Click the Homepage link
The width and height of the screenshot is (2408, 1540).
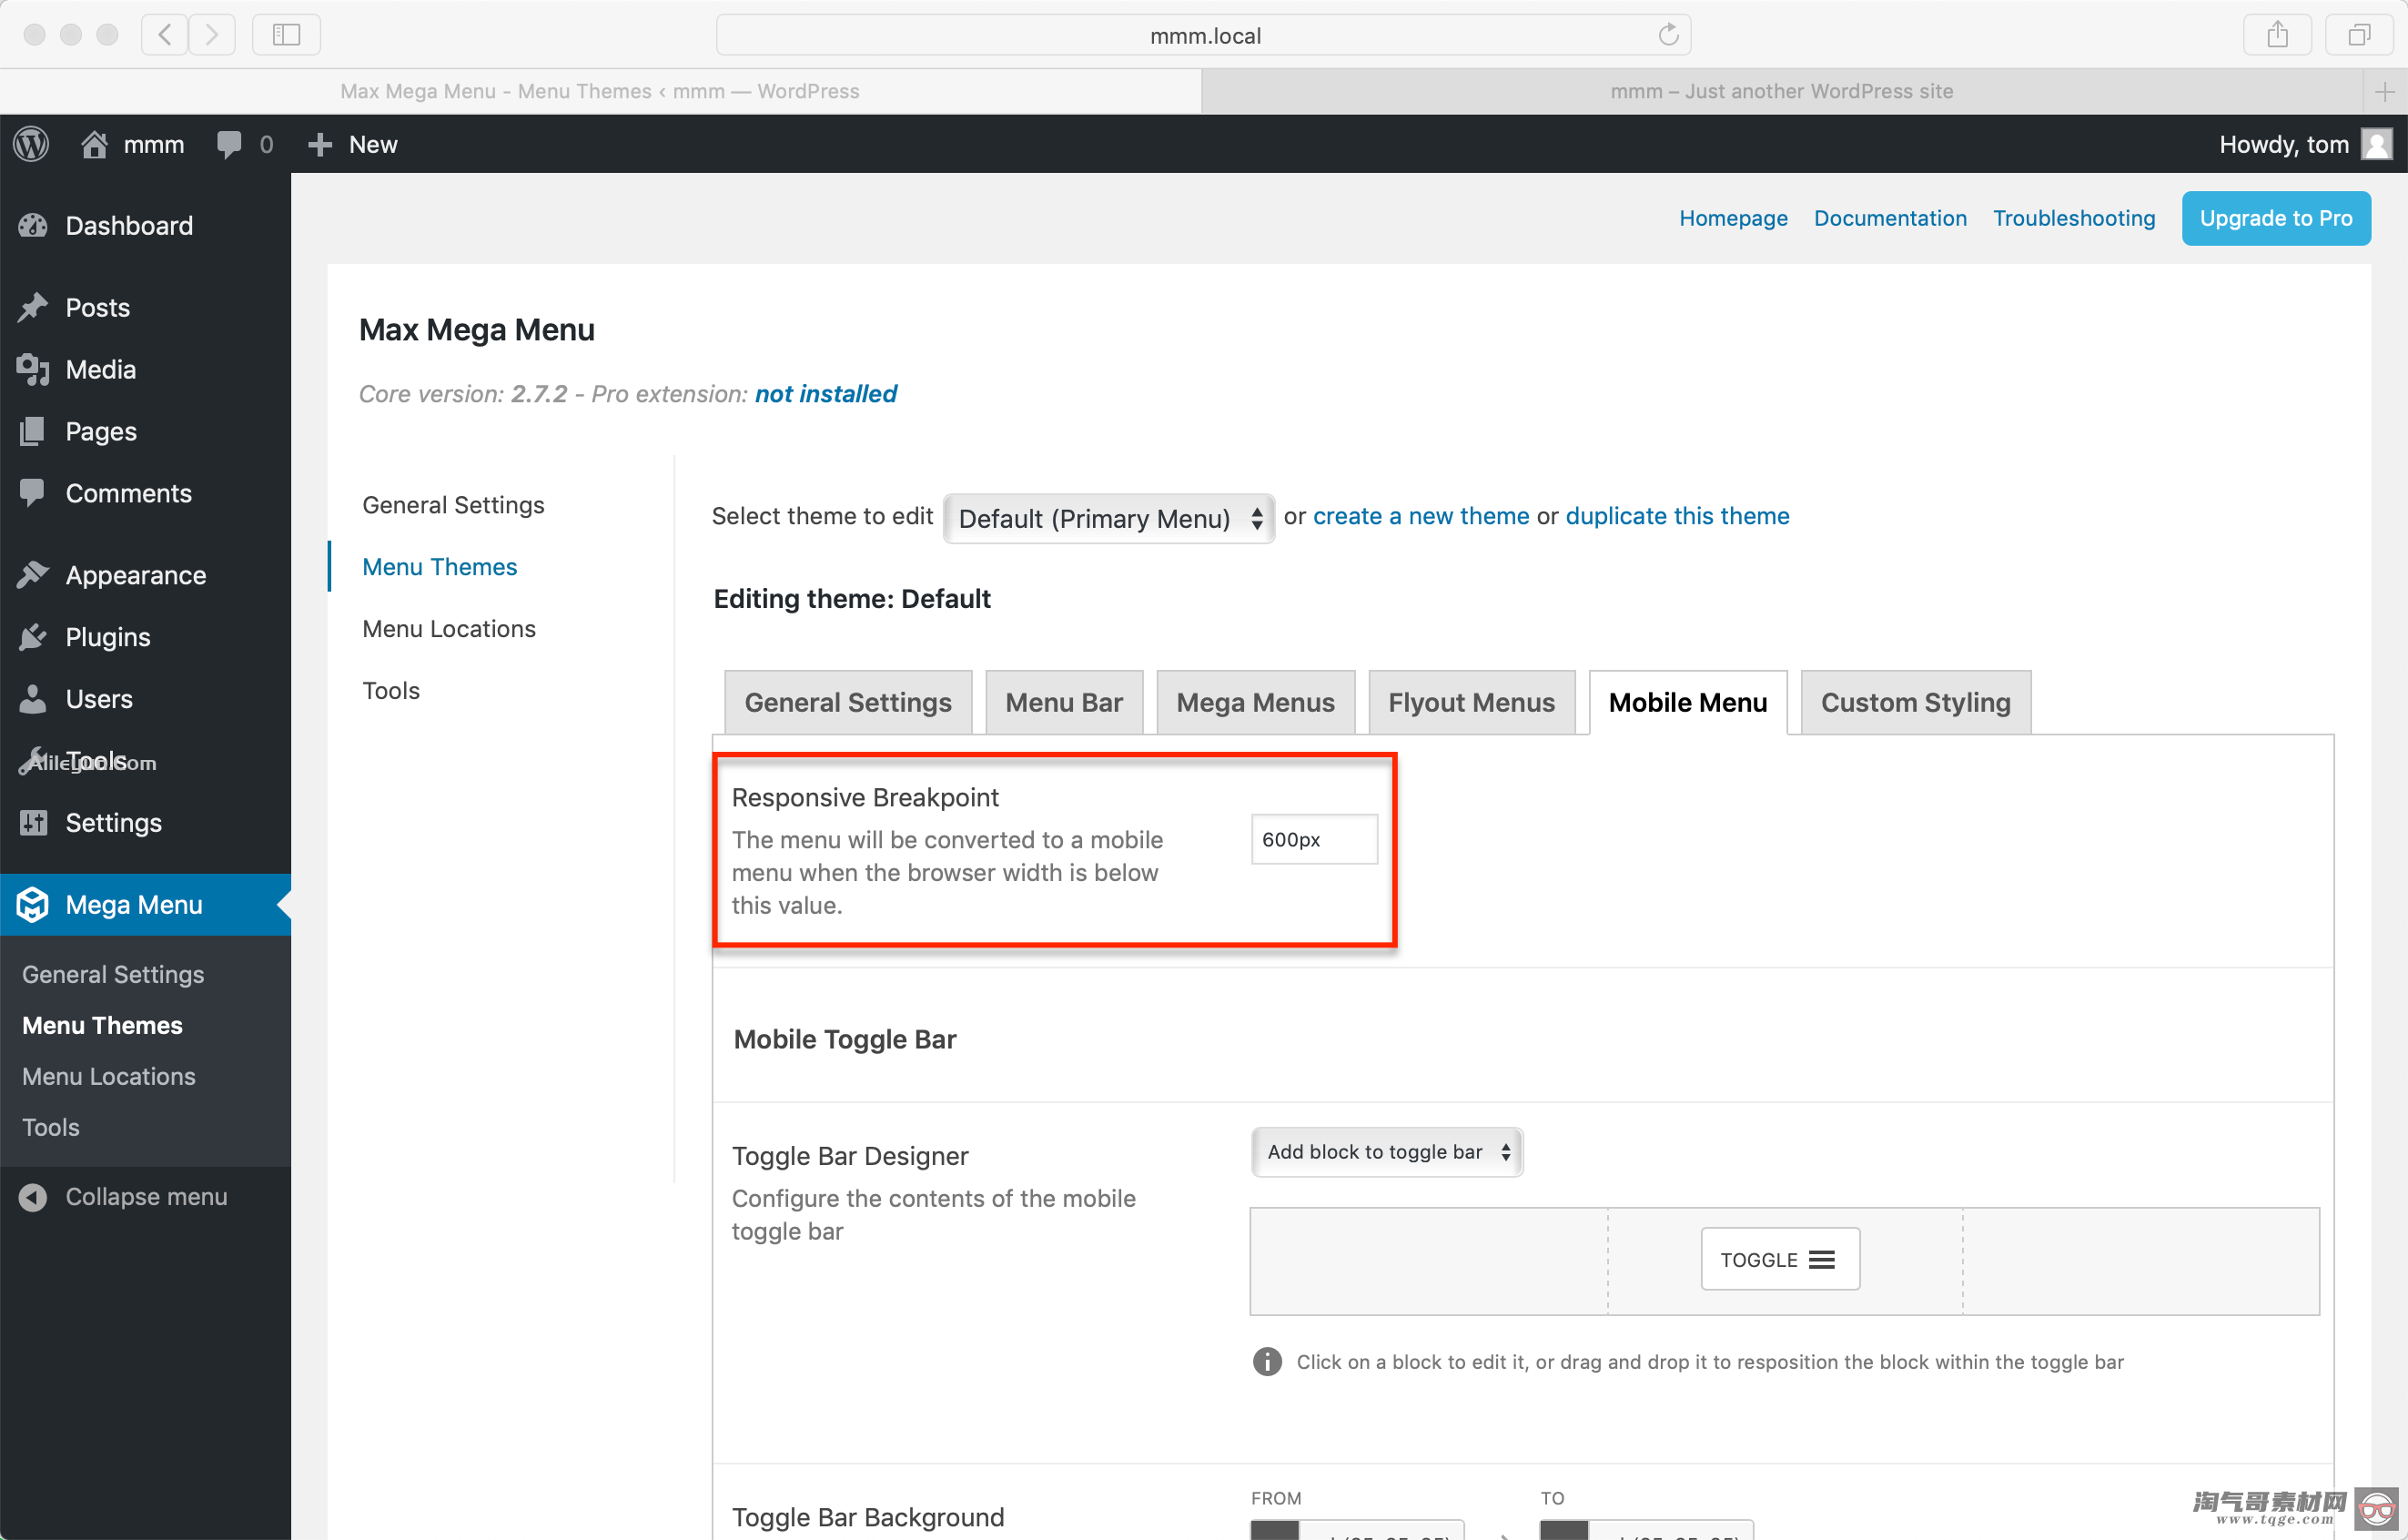pos(1731,216)
